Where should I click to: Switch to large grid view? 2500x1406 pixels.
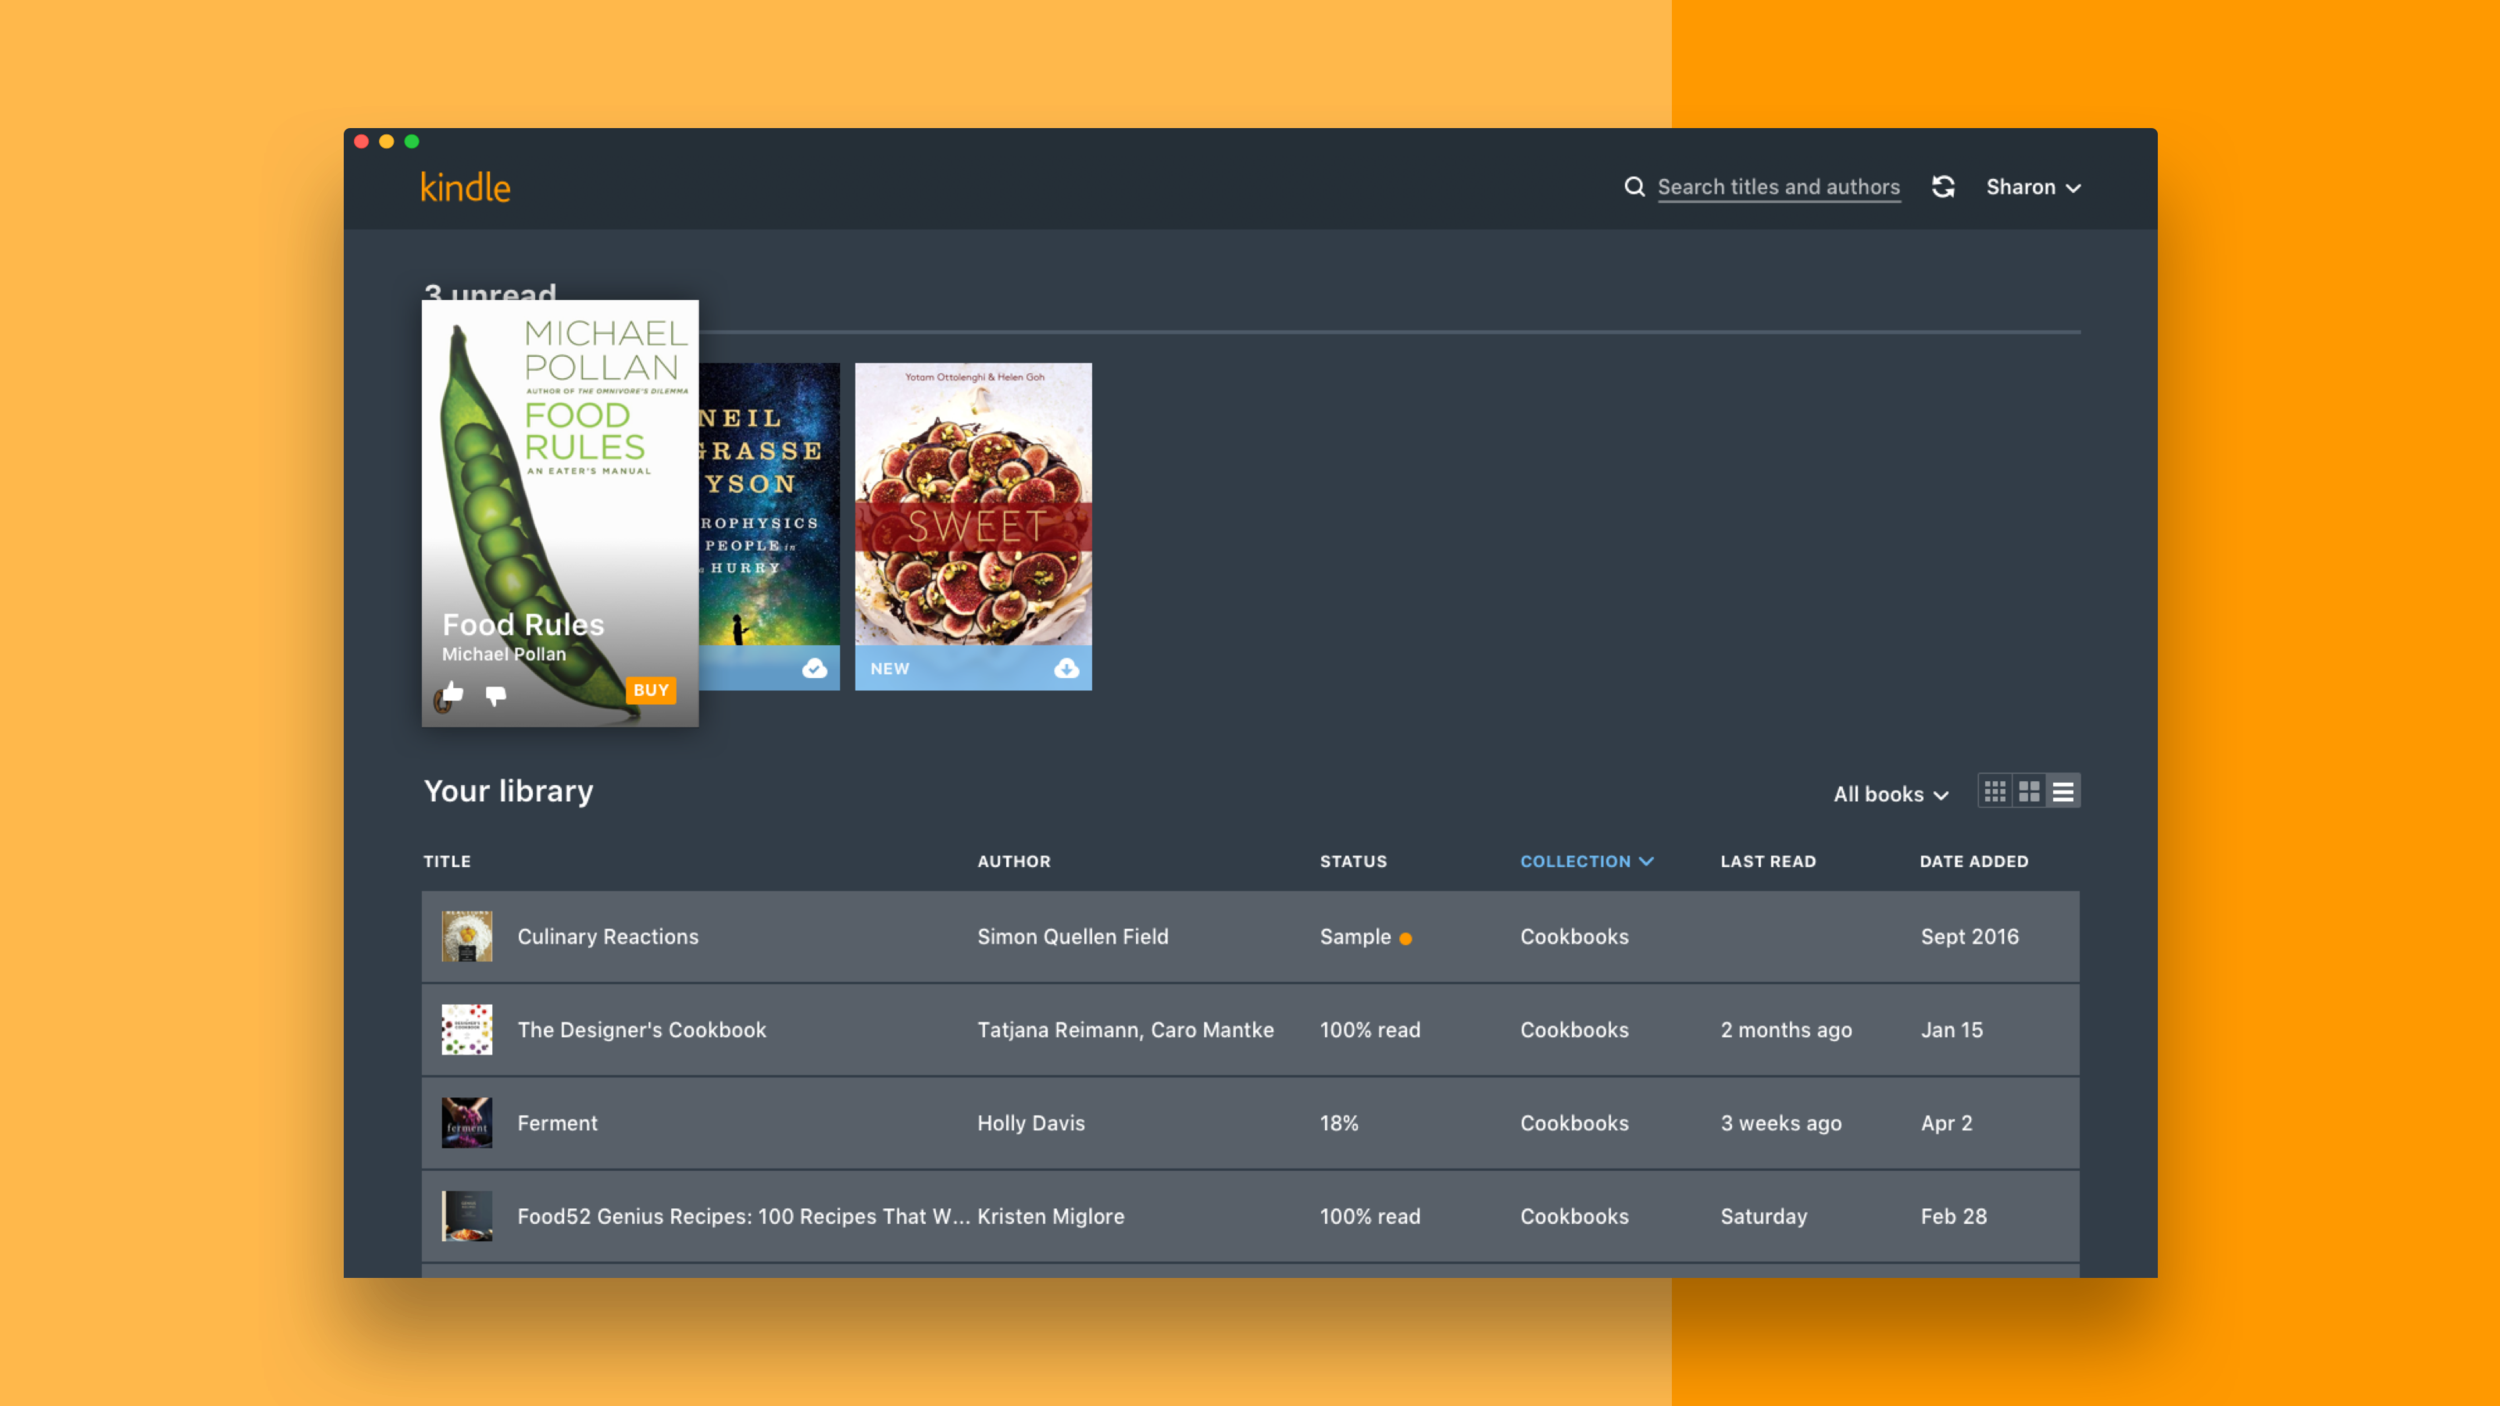2029,792
